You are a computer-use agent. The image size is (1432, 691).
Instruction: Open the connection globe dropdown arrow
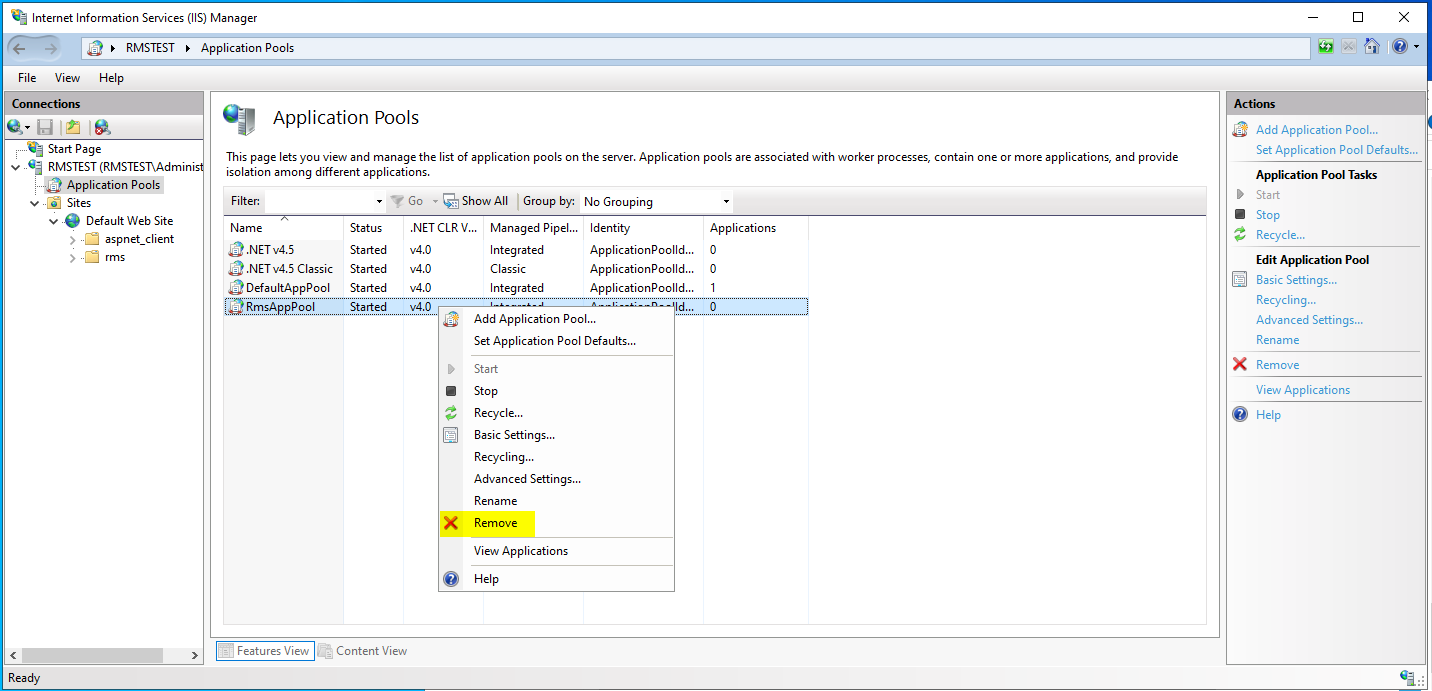27,128
